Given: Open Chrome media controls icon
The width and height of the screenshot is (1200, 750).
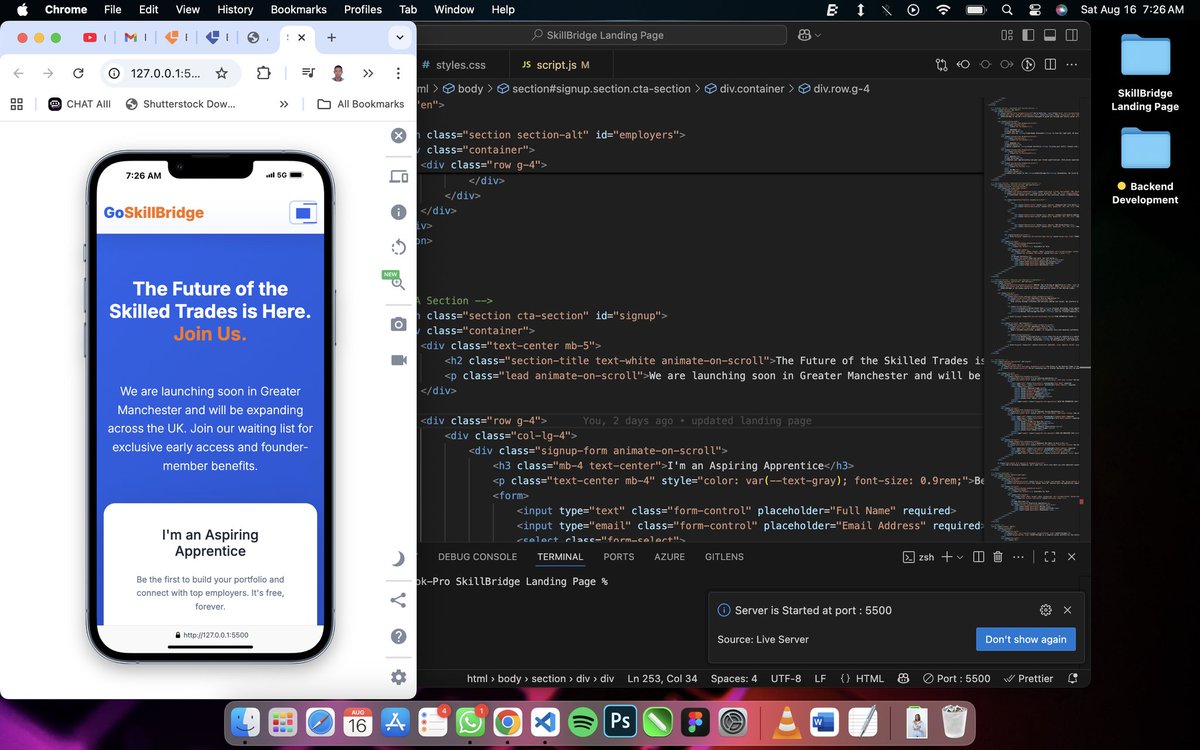Looking at the screenshot, I should tap(309, 73).
